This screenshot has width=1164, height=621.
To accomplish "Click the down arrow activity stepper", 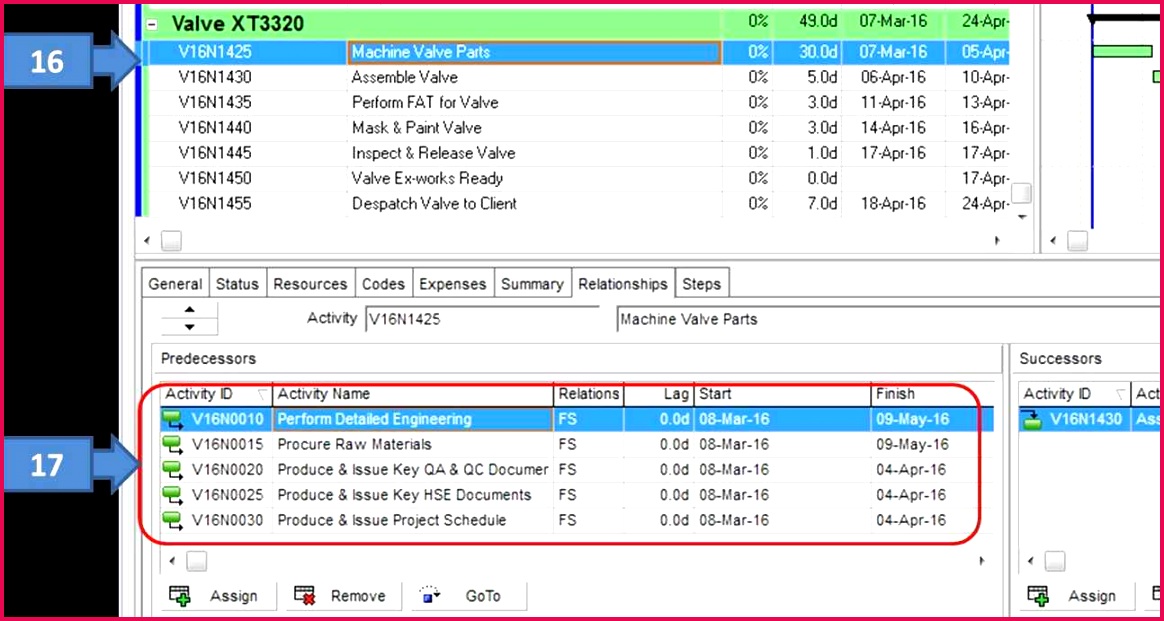I will (x=190, y=327).
